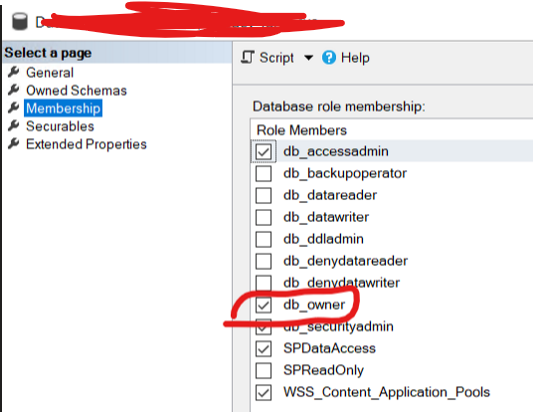The height and width of the screenshot is (412, 533).
Task: Check the SPReadOnly role checkbox
Action: coord(263,370)
